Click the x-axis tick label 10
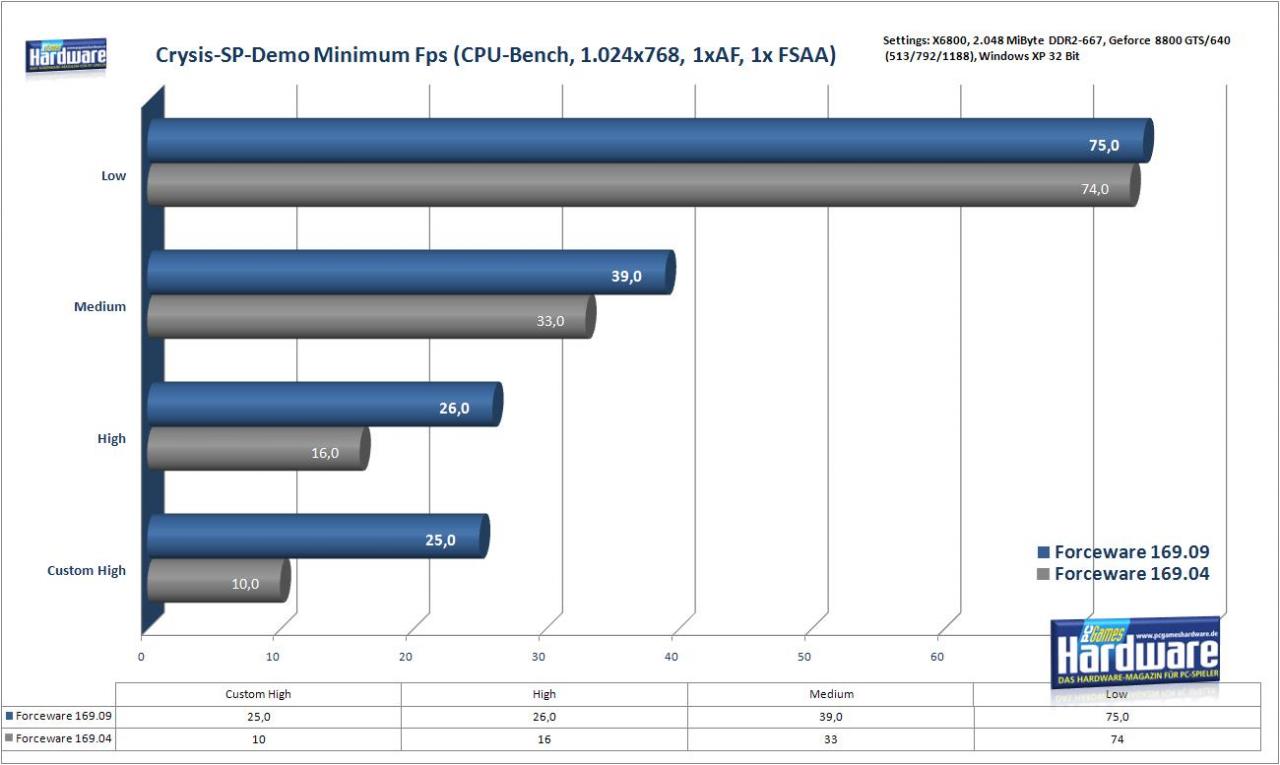The width and height of the screenshot is (1280, 765). 273,657
